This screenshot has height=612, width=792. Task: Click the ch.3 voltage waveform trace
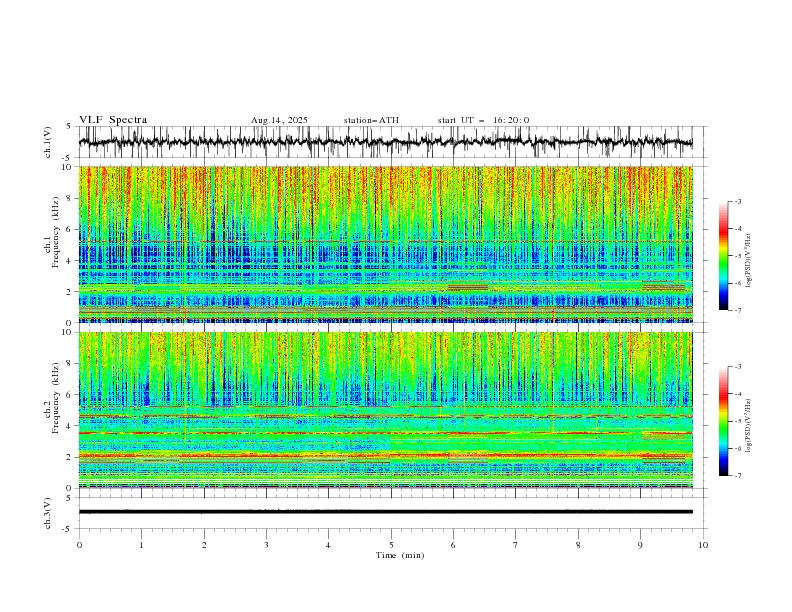pos(385,512)
